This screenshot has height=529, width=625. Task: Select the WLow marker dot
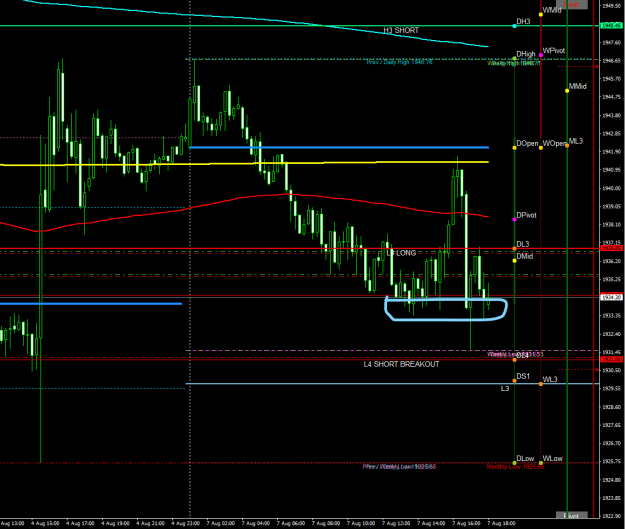541,463
